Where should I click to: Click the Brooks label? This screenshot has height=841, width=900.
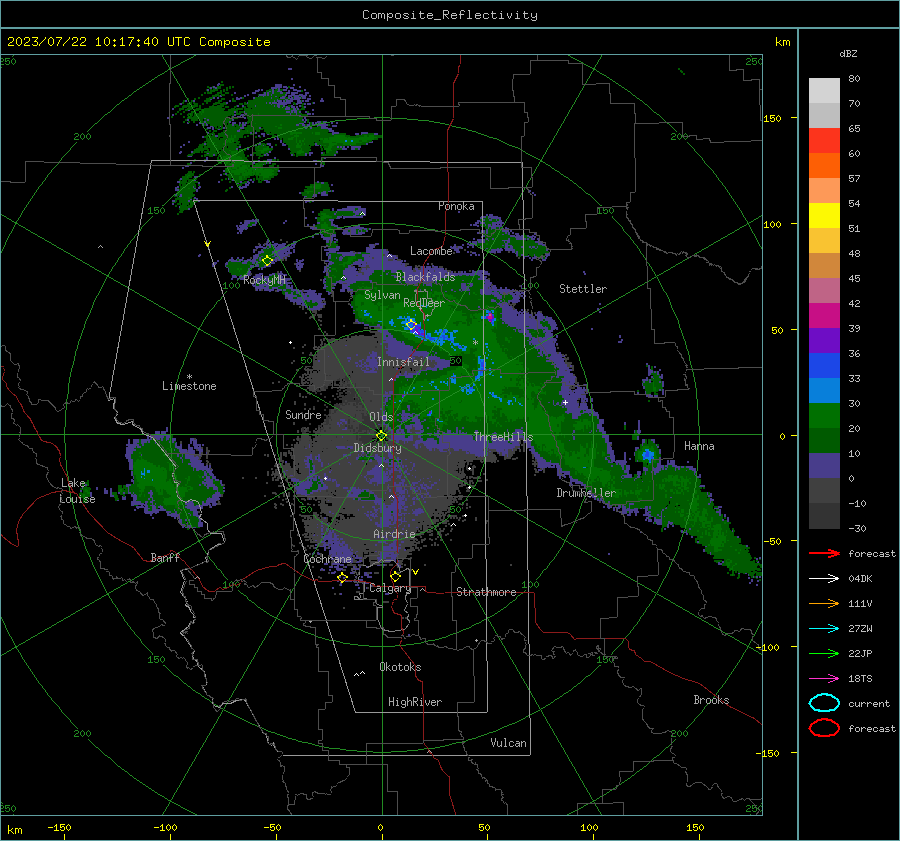[x=711, y=700]
